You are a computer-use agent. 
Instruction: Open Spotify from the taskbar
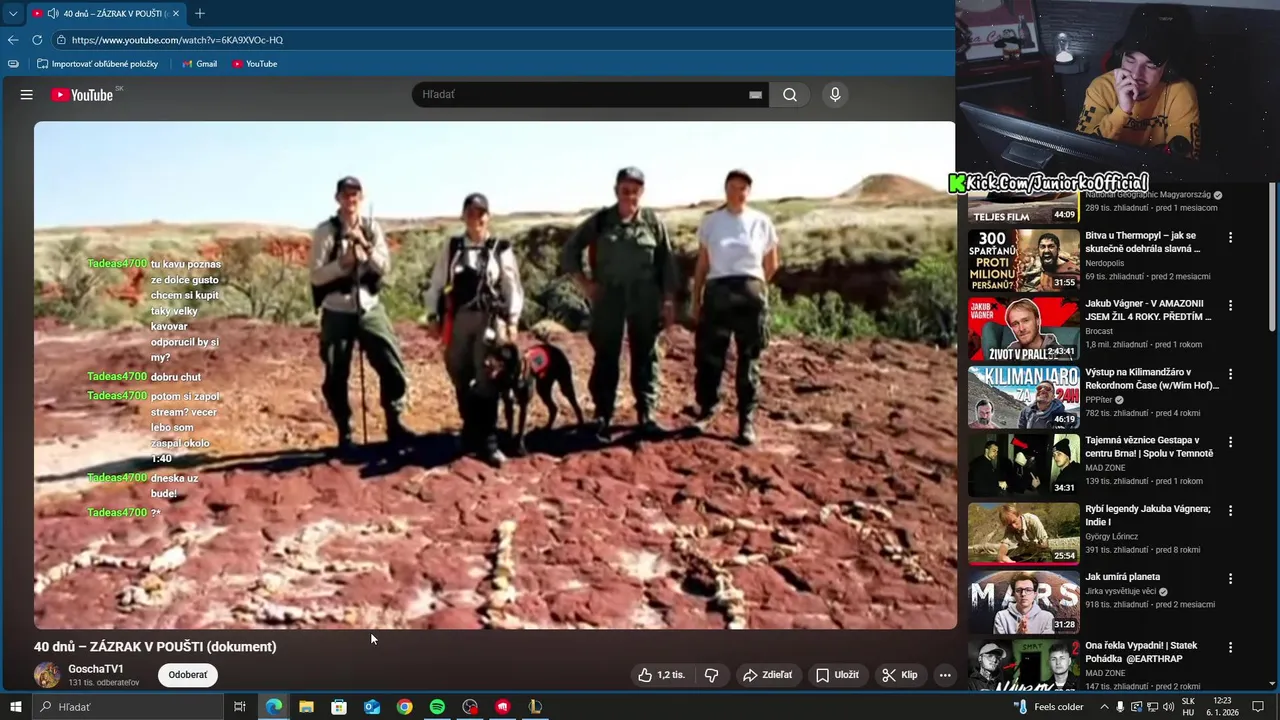pyautogui.click(x=437, y=707)
